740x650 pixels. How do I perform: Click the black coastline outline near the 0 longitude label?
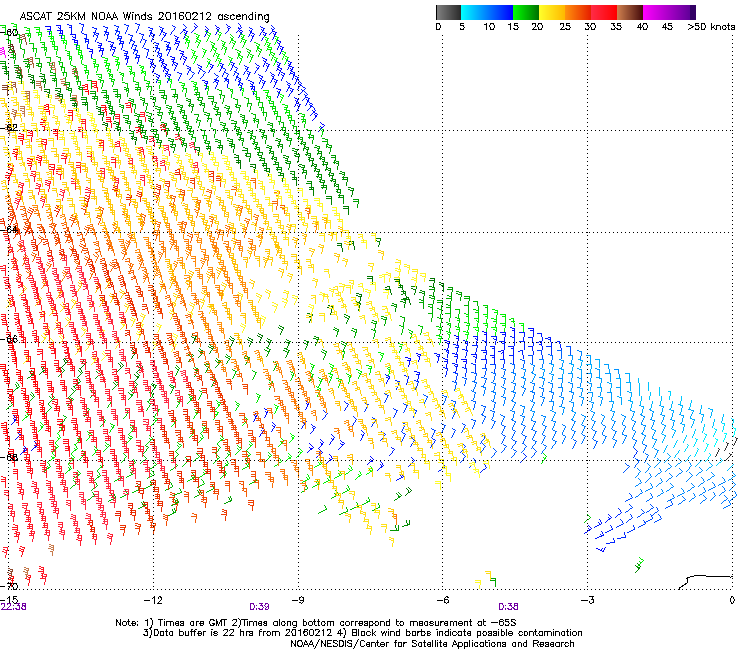(705, 581)
